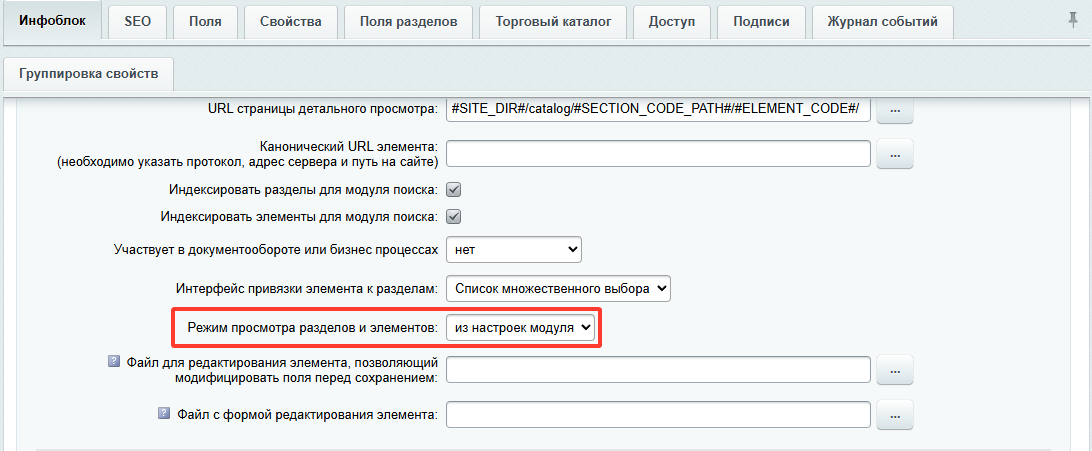Viewport: 1092px width, 451px height.
Task: Switch to the Доступ tab
Action: click(672, 22)
